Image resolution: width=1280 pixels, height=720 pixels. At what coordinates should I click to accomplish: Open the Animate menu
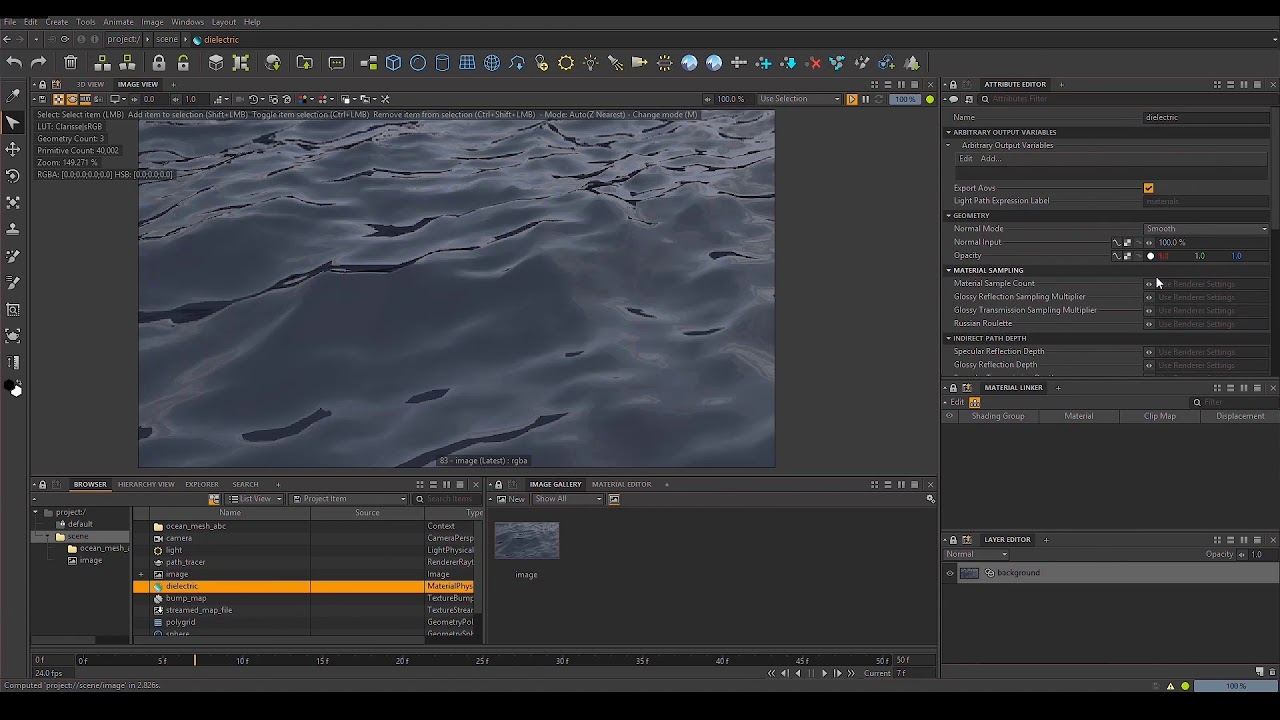coord(118,22)
